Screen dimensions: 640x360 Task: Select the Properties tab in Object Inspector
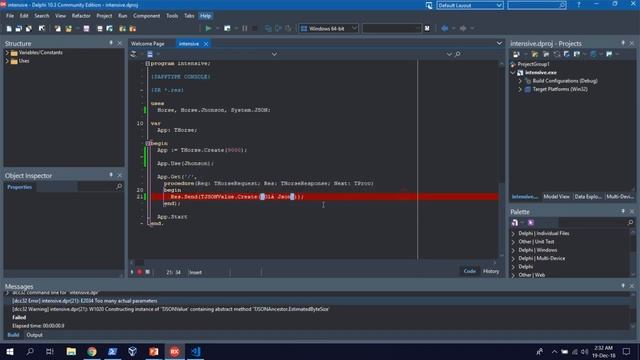pos(19,187)
